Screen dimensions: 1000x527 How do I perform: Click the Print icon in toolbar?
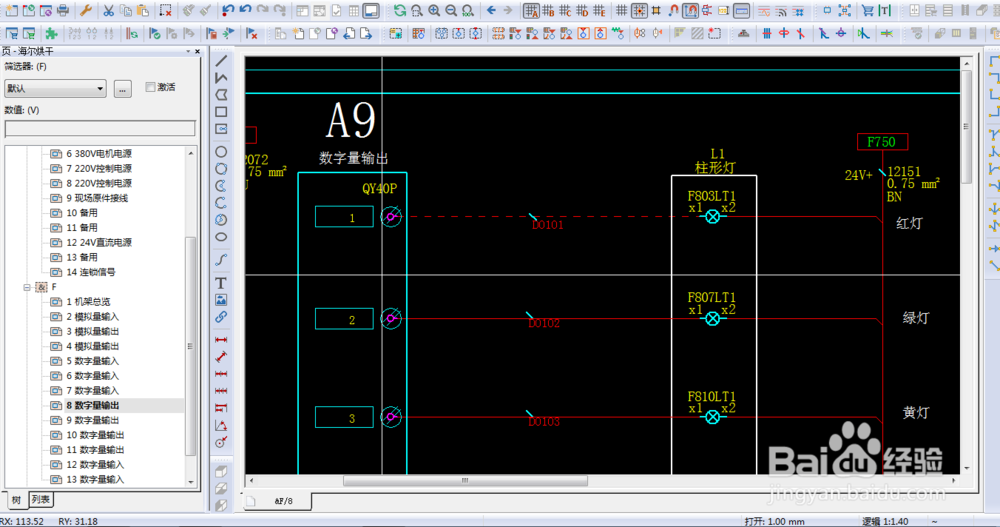click(x=63, y=10)
